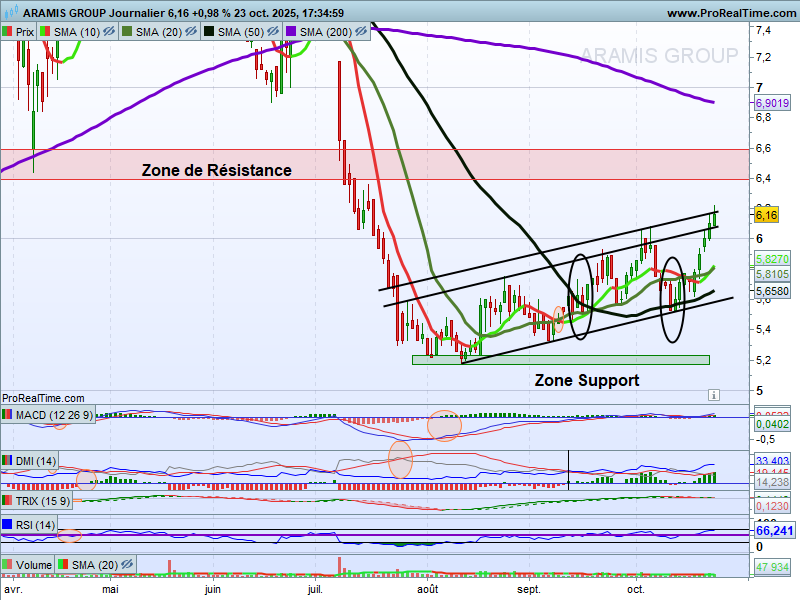Open SMA (50) indicator settings label
The height and width of the screenshot is (600, 800).
point(241,32)
